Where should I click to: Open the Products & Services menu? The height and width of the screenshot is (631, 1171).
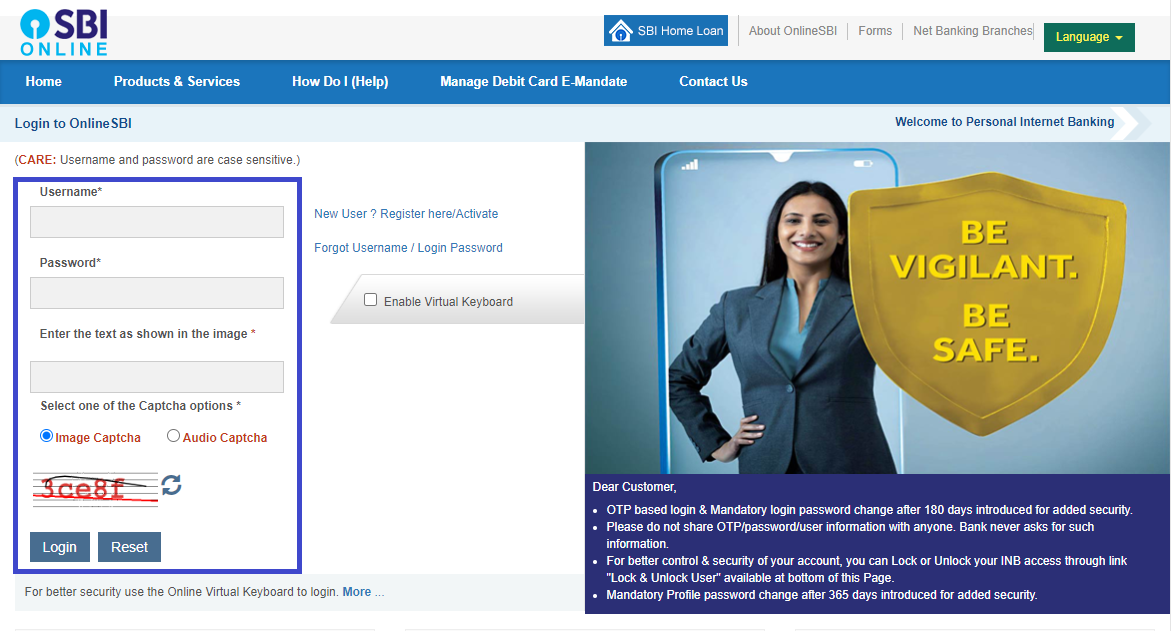[177, 82]
